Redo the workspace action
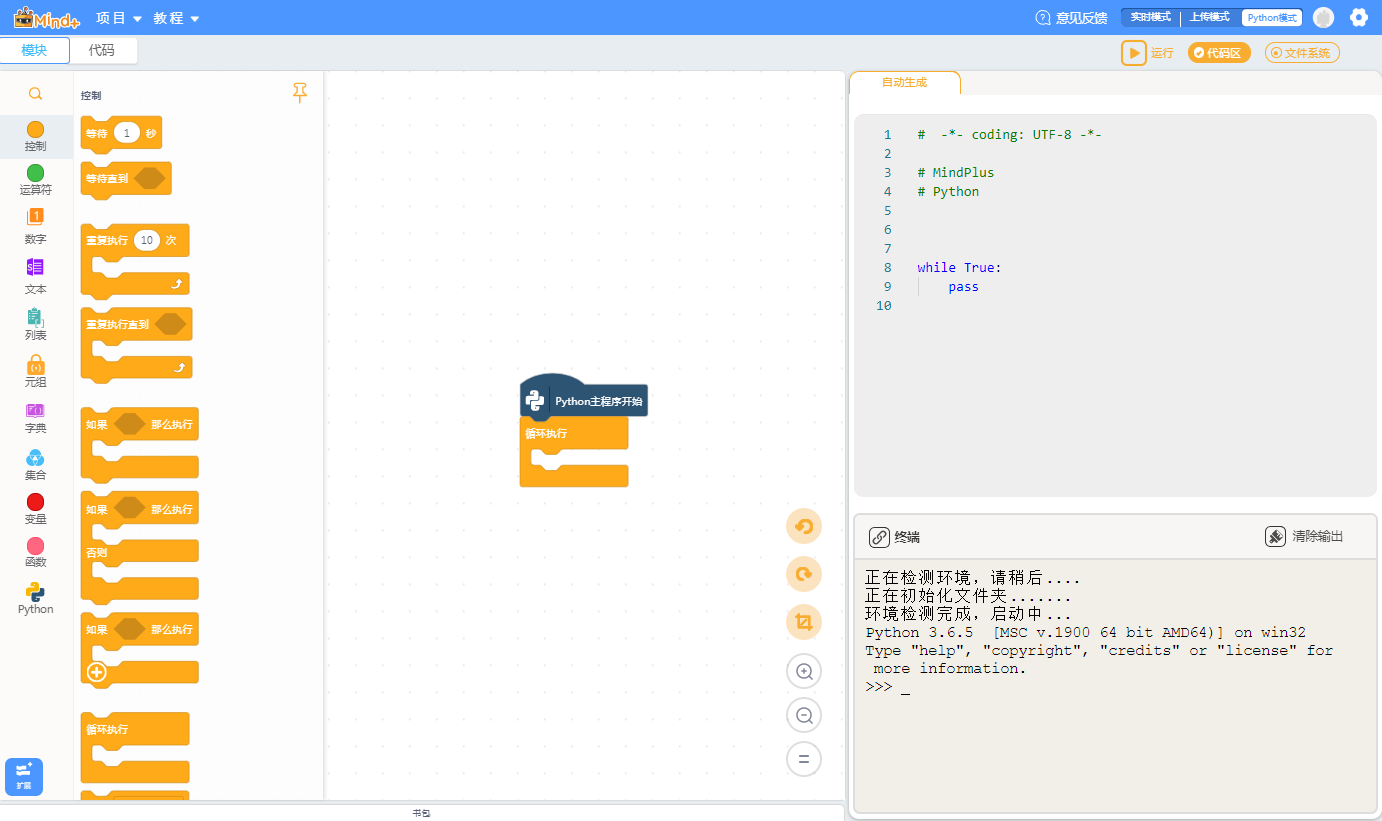 (x=803, y=574)
